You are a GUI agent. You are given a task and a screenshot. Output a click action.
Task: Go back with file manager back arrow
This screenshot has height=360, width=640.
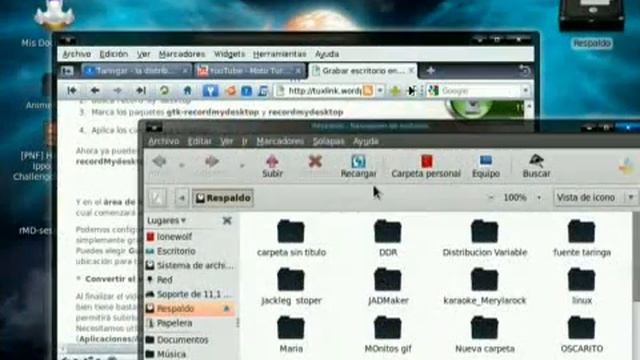pyautogui.click(x=159, y=162)
